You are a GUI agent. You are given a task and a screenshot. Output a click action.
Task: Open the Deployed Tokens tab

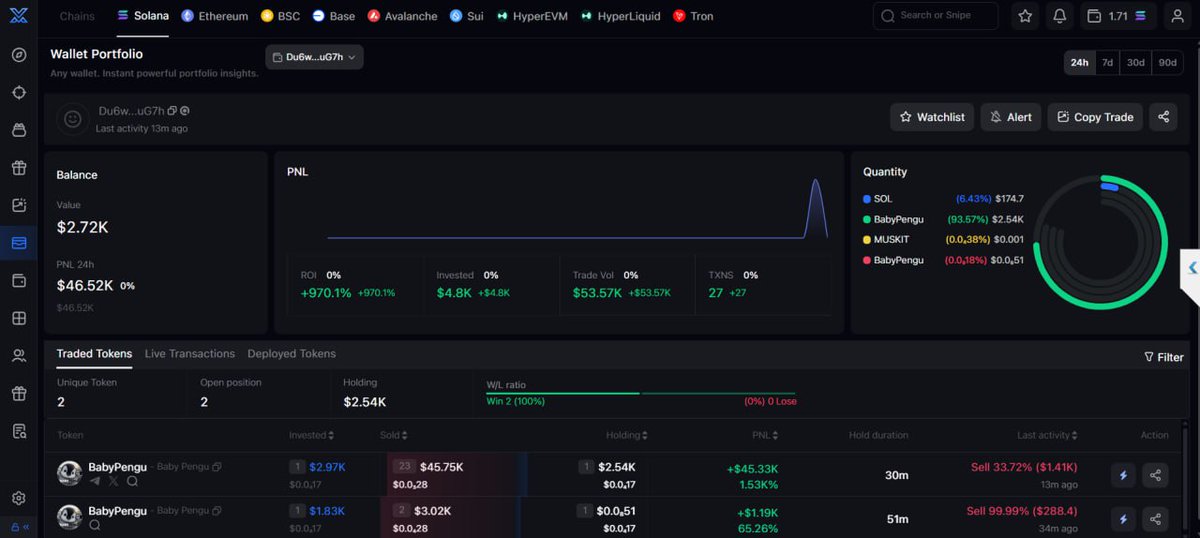[x=292, y=354]
